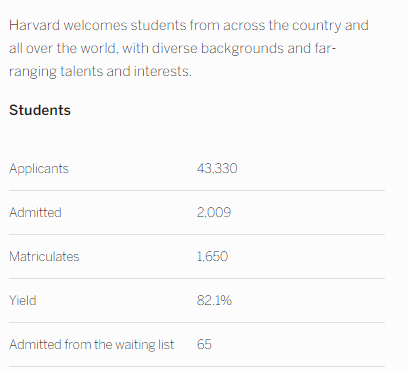This screenshot has height=372, width=408.
Task: Click the 2,009 admitted figure
Action: click(x=214, y=212)
